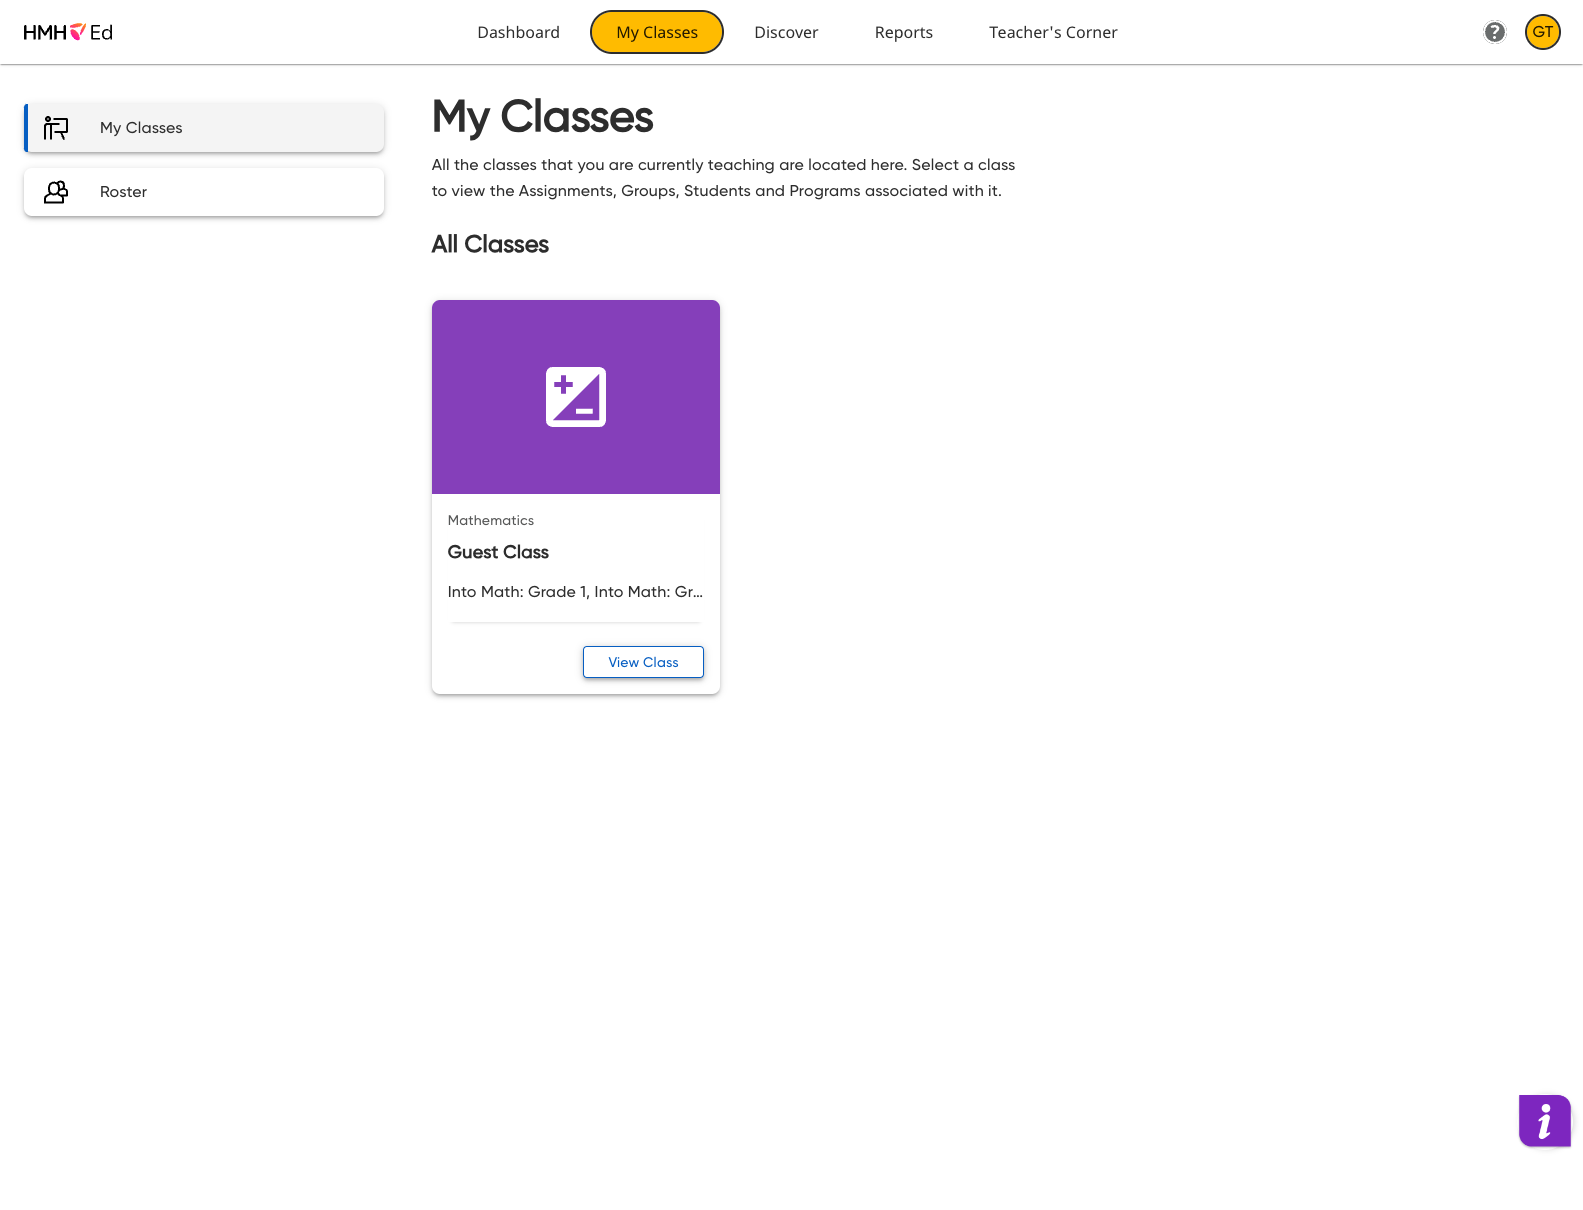This screenshot has height=1210, width=1583.
Task: Click the Guest Class title
Action: tap(498, 552)
